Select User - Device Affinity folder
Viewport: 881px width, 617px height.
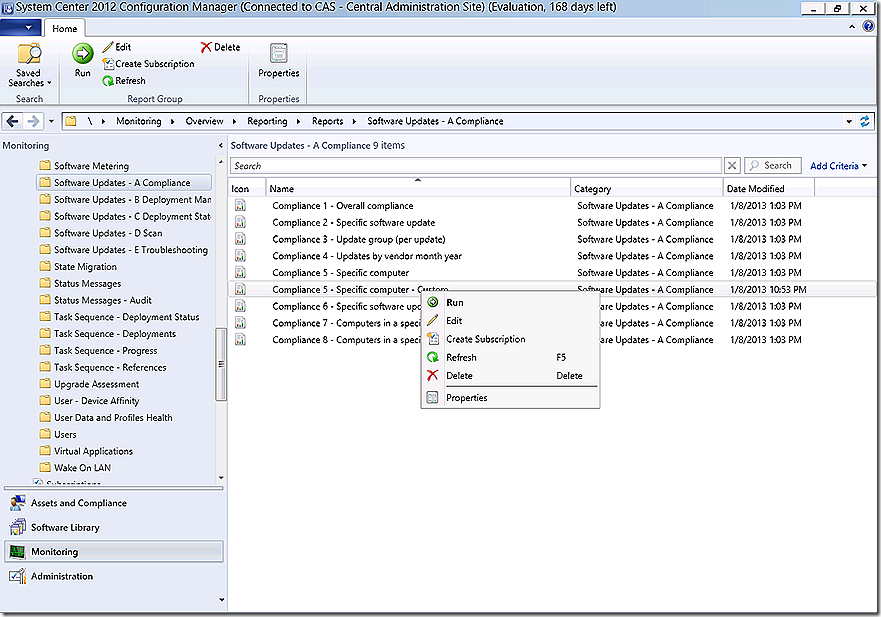[x=89, y=401]
